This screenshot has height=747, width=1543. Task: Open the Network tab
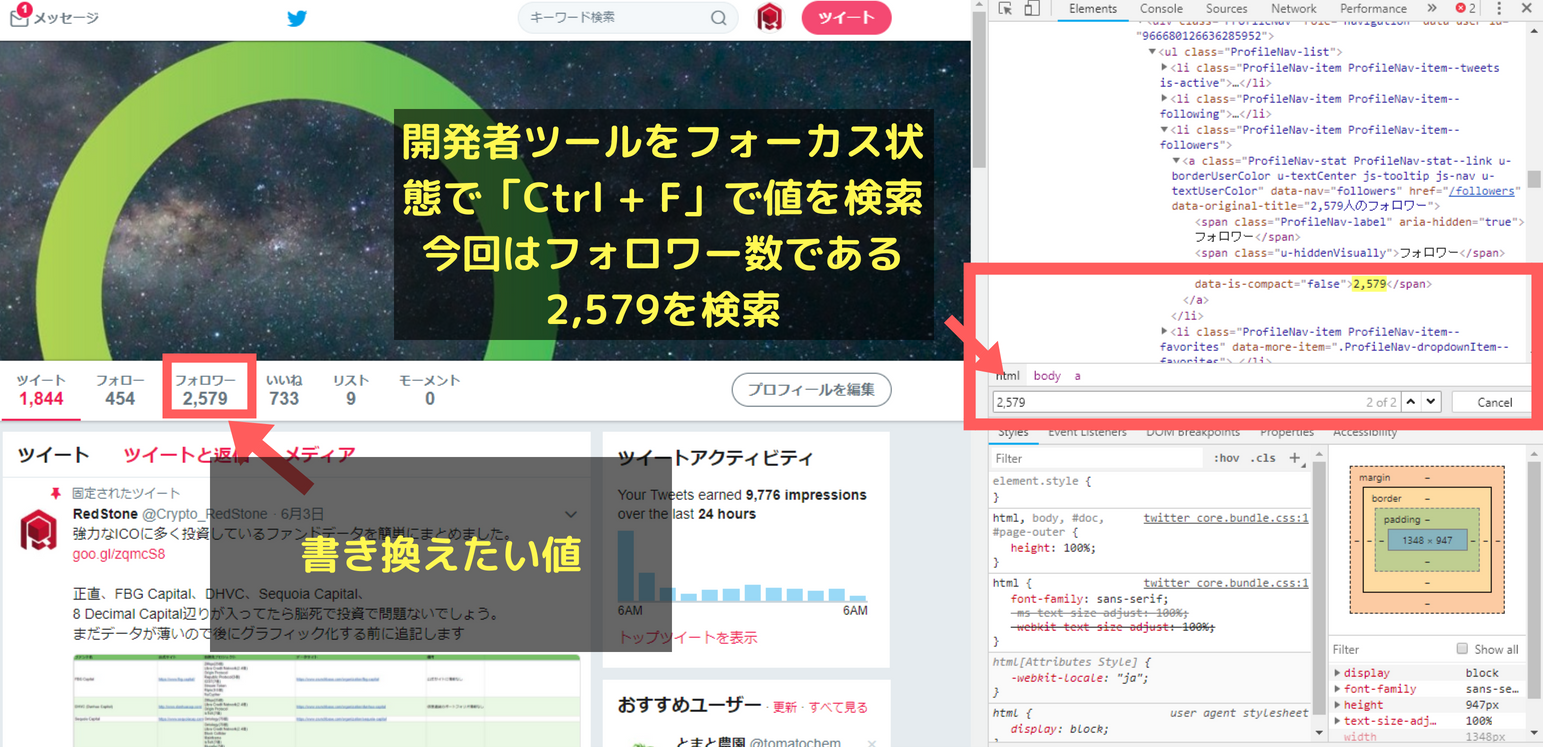pyautogui.click(x=1294, y=9)
